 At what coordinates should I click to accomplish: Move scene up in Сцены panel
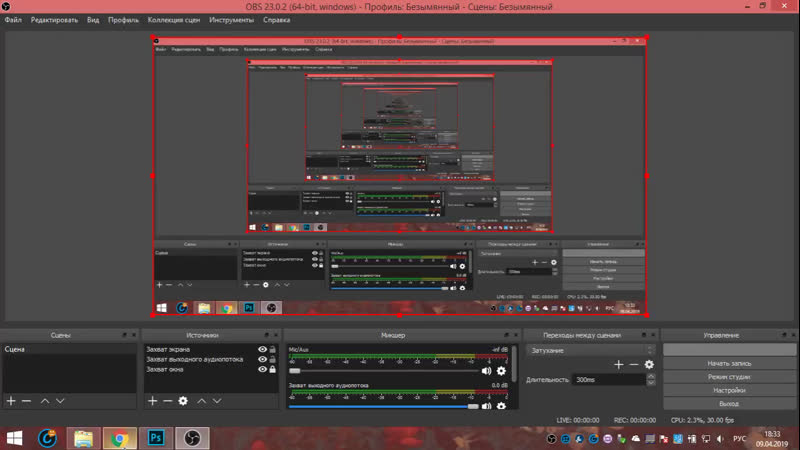tap(45, 401)
